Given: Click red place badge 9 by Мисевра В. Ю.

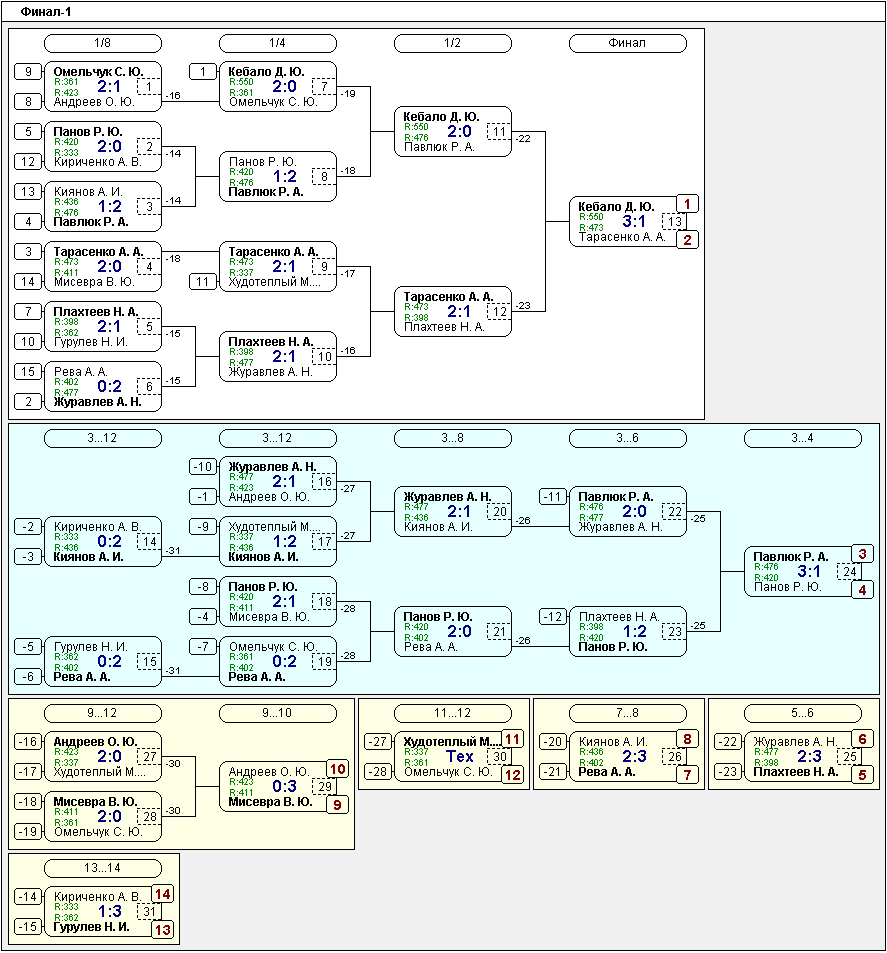Looking at the screenshot, I should pyautogui.click(x=337, y=805).
